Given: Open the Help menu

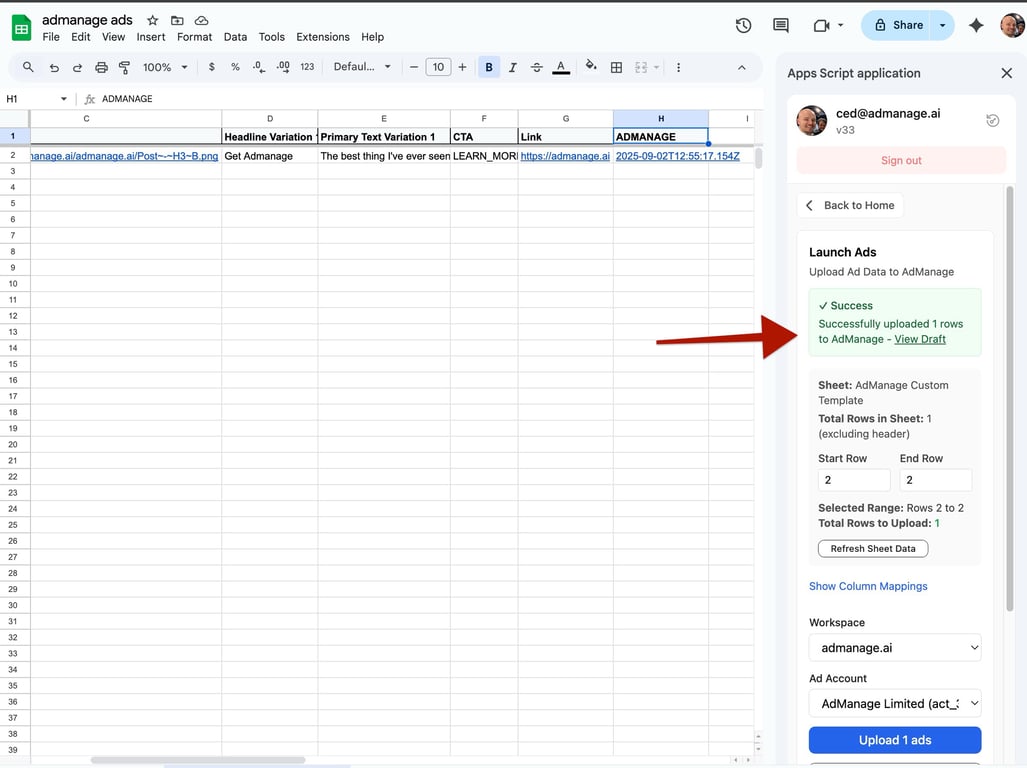Looking at the screenshot, I should 372,37.
